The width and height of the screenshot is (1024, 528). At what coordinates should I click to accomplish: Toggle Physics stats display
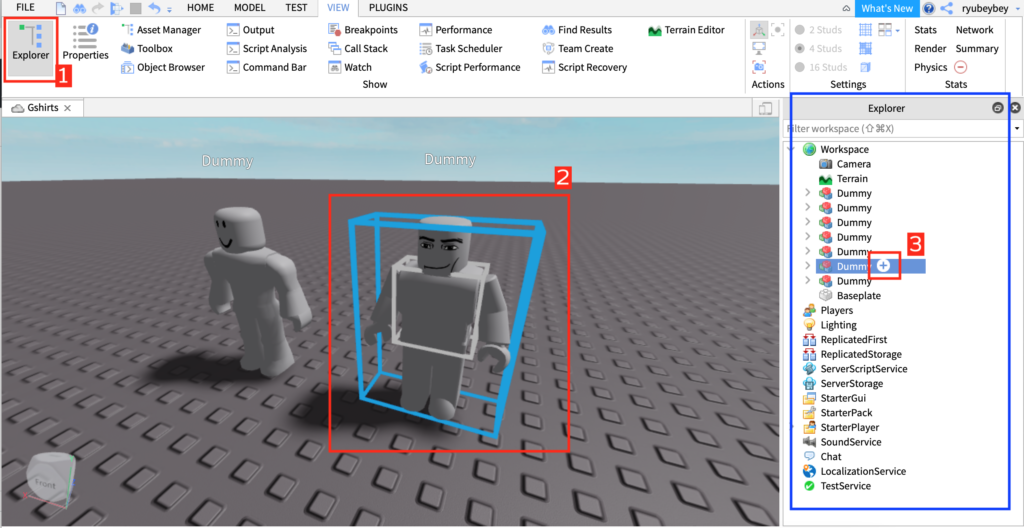coord(930,67)
